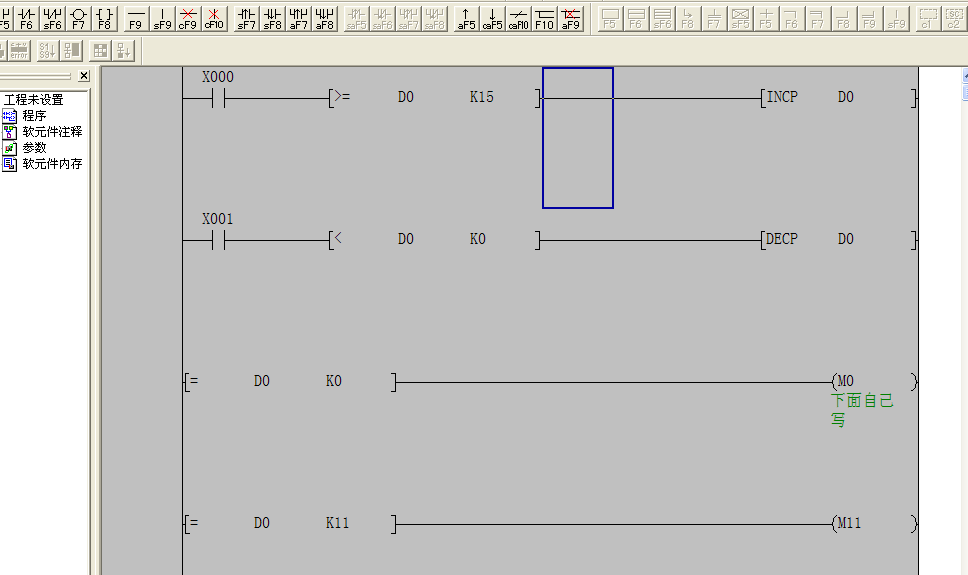This screenshot has width=968, height=575.
Task: Select sF8 falling edge pulse contact
Action: click(272, 17)
